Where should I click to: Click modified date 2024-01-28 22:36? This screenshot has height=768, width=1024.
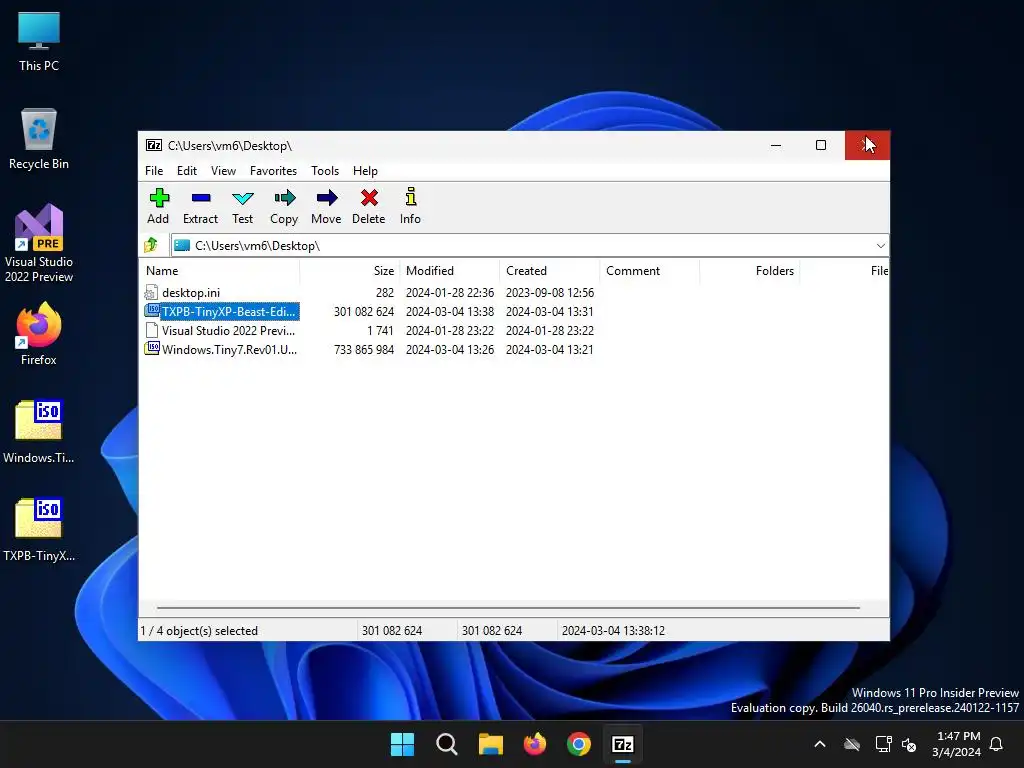450,293
